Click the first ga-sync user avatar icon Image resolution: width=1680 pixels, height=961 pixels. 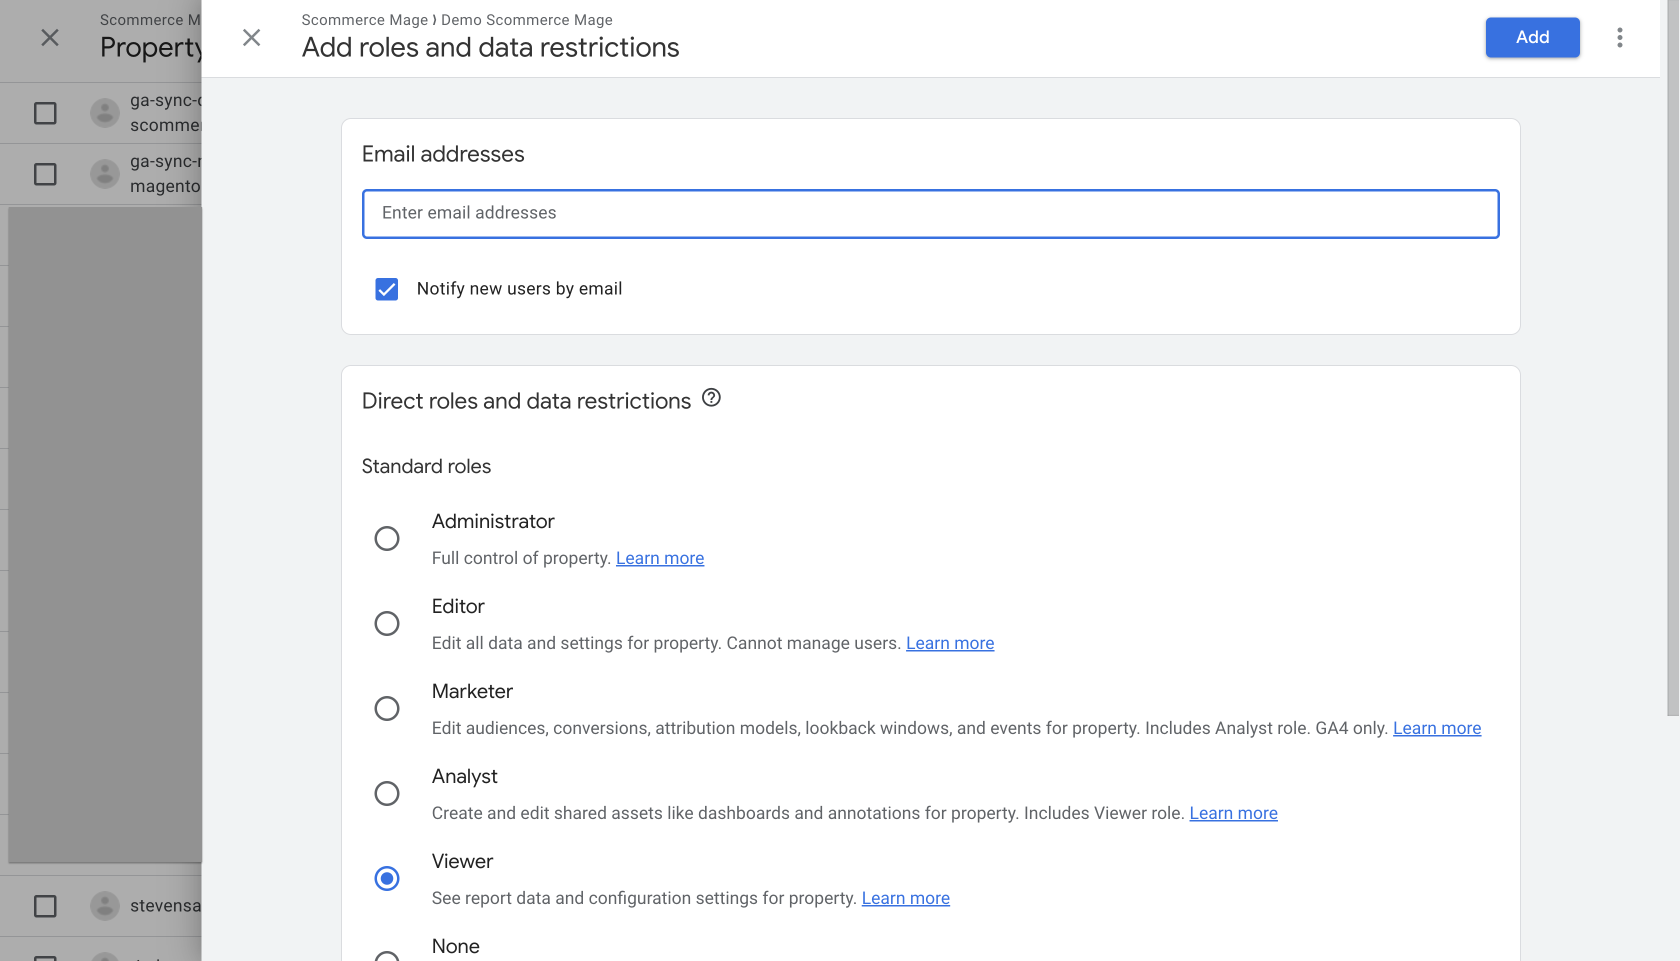click(105, 113)
